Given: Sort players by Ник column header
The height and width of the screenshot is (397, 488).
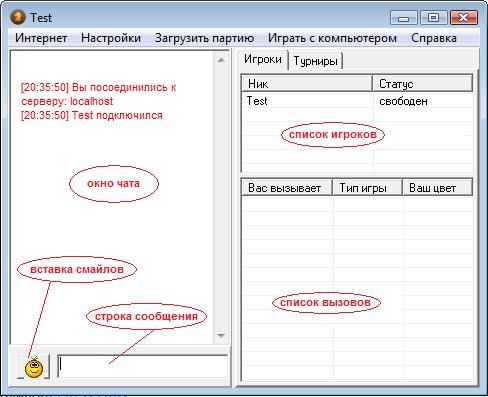Looking at the screenshot, I should [x=307, y=84].
